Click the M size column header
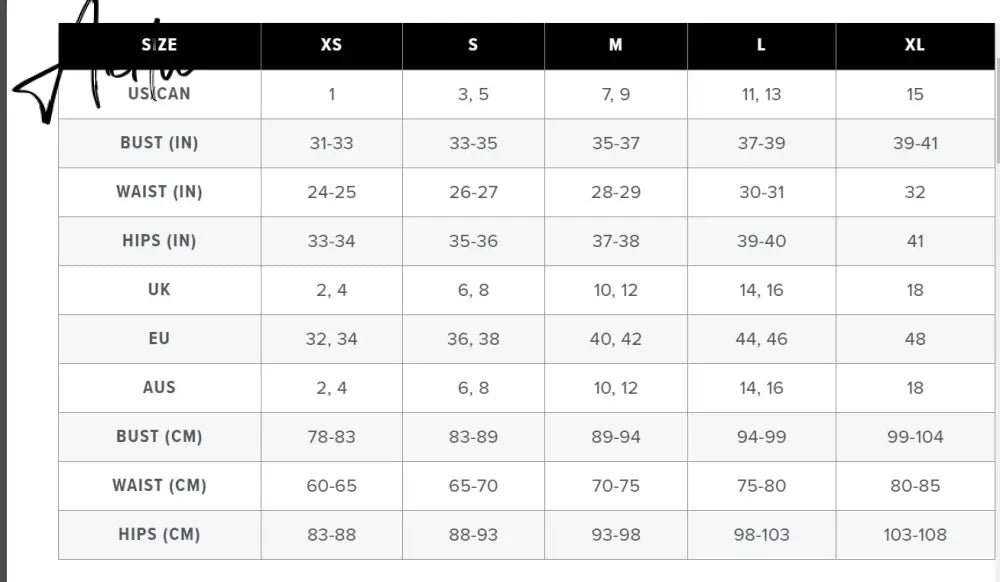This screenshot has height=582, width=1000. coord(615,45)
